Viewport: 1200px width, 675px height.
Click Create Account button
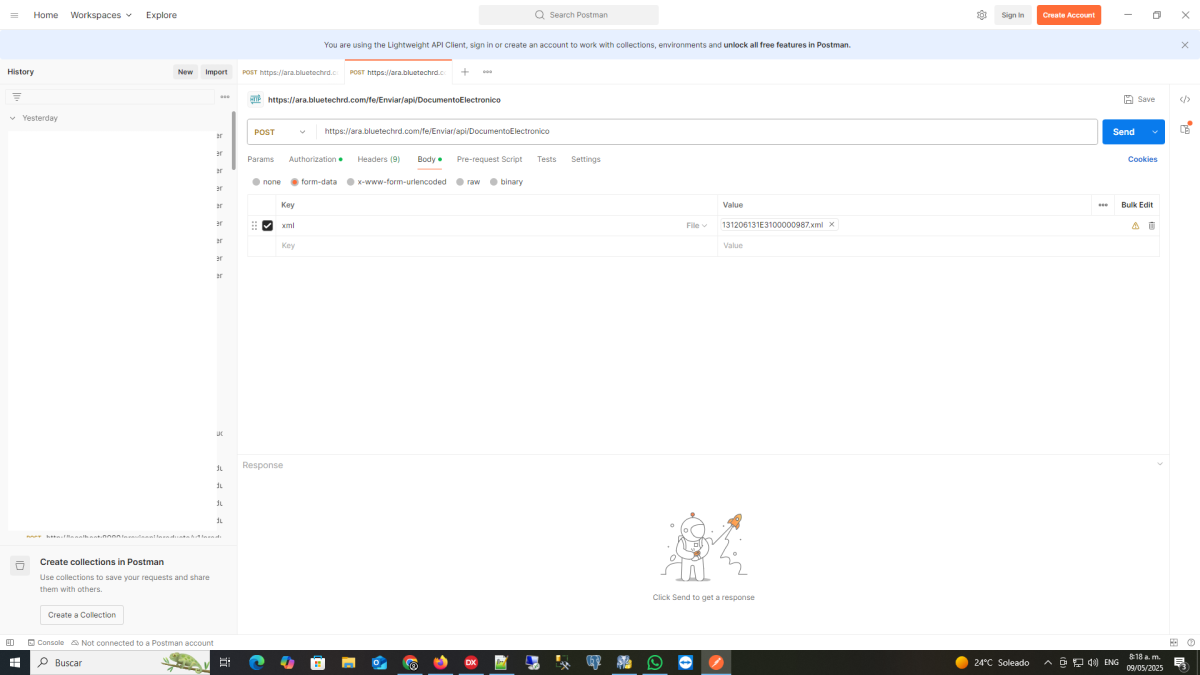click(x=1069, y=15)
